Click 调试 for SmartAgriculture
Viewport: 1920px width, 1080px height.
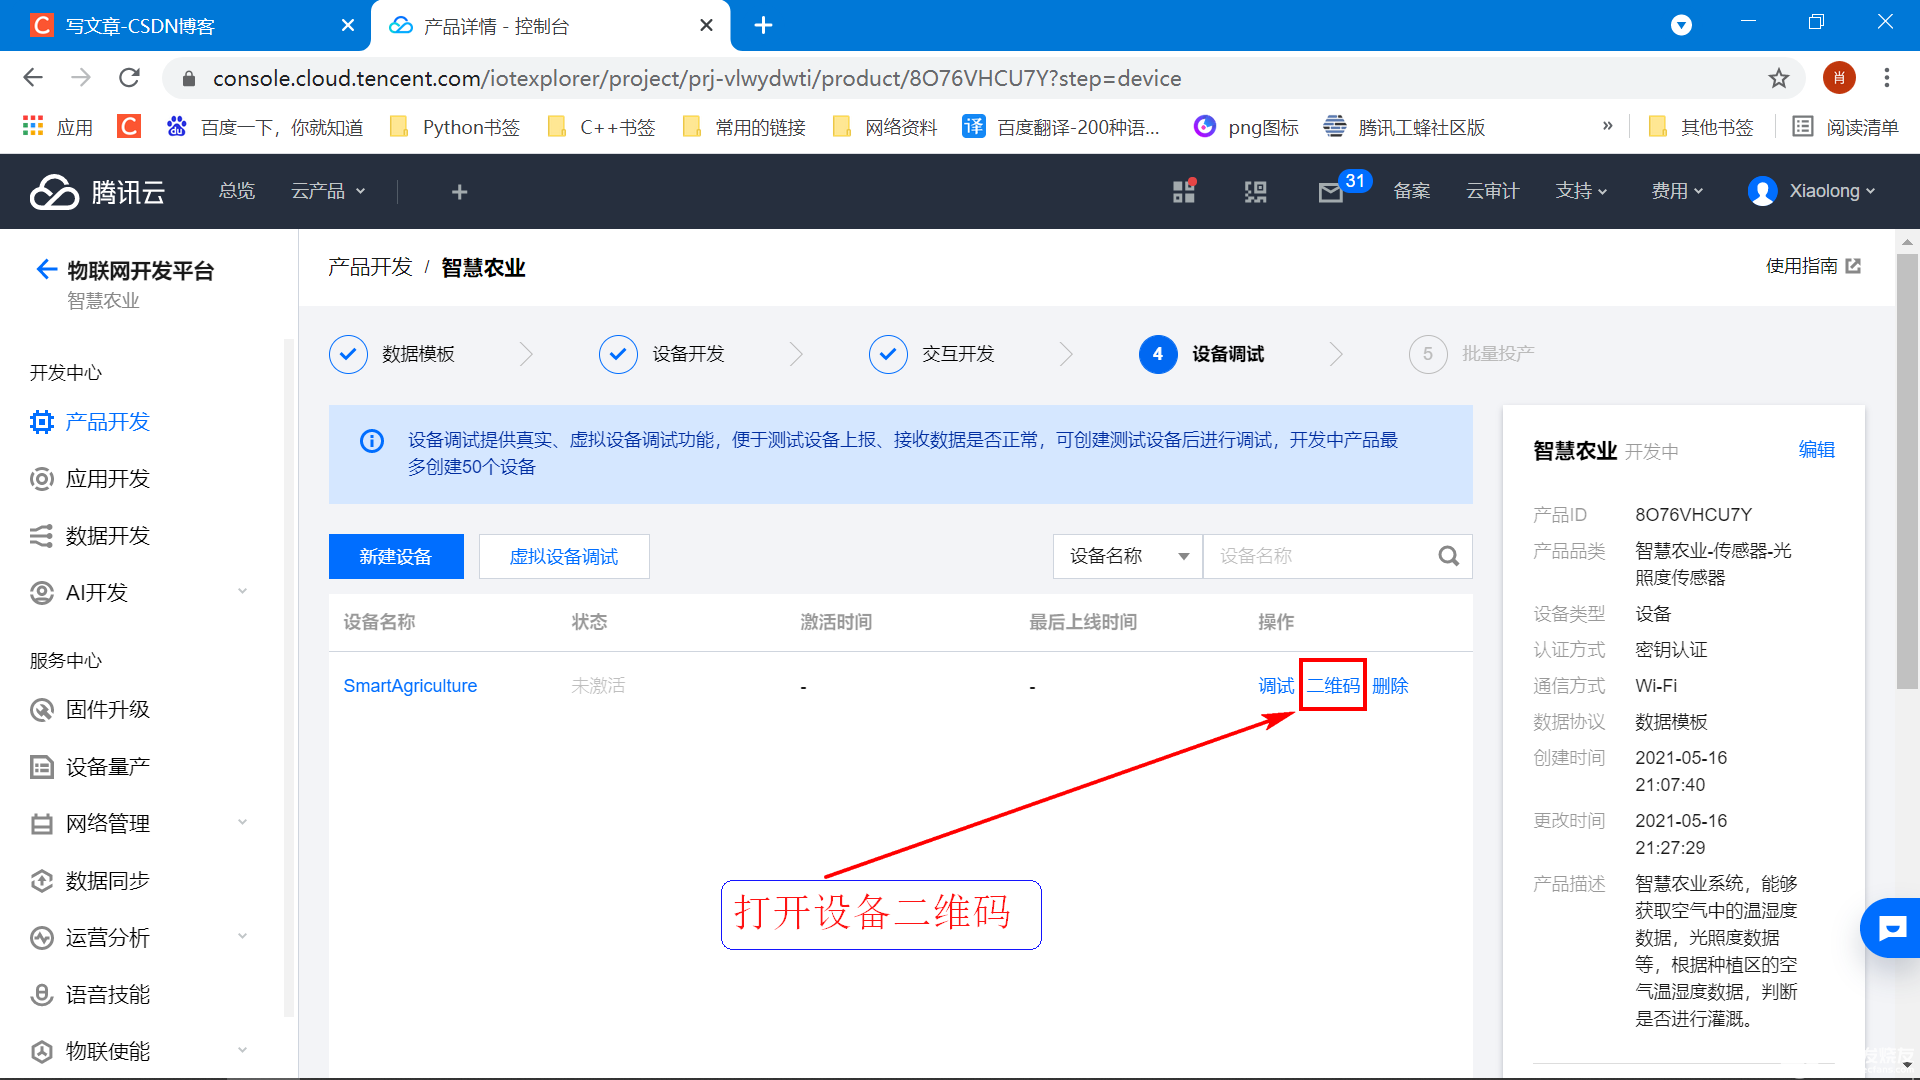pyautogui.click(x=1276, y=686)
